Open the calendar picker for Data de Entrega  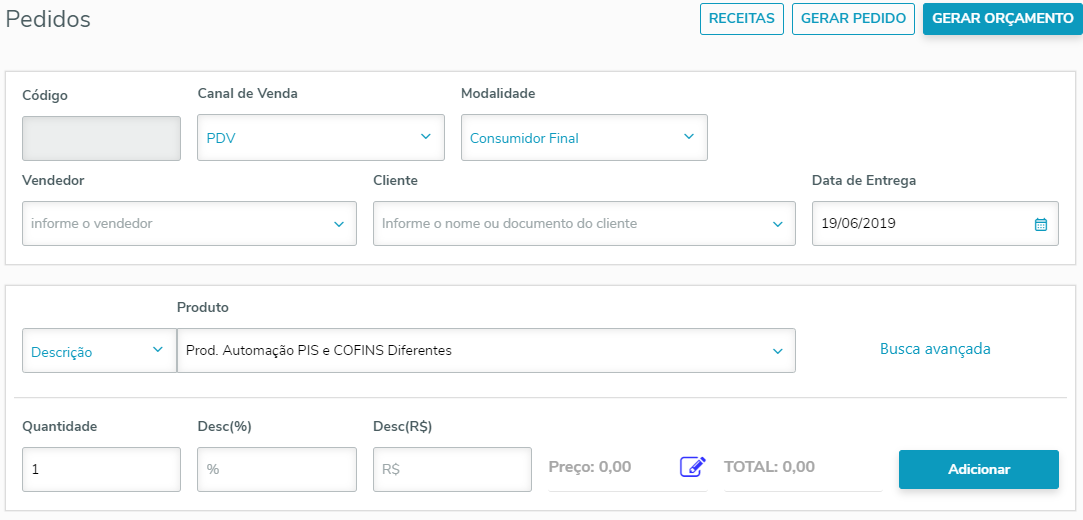1040,224
